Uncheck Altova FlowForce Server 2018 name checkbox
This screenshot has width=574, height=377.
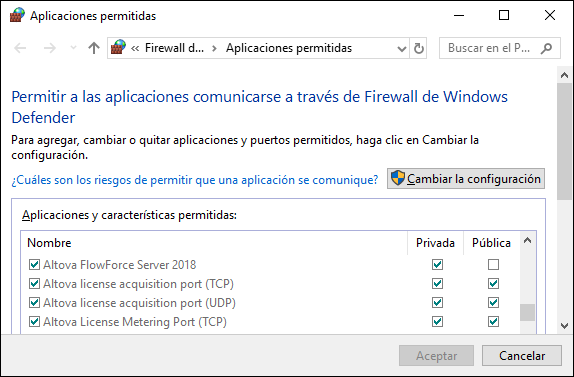34,265
